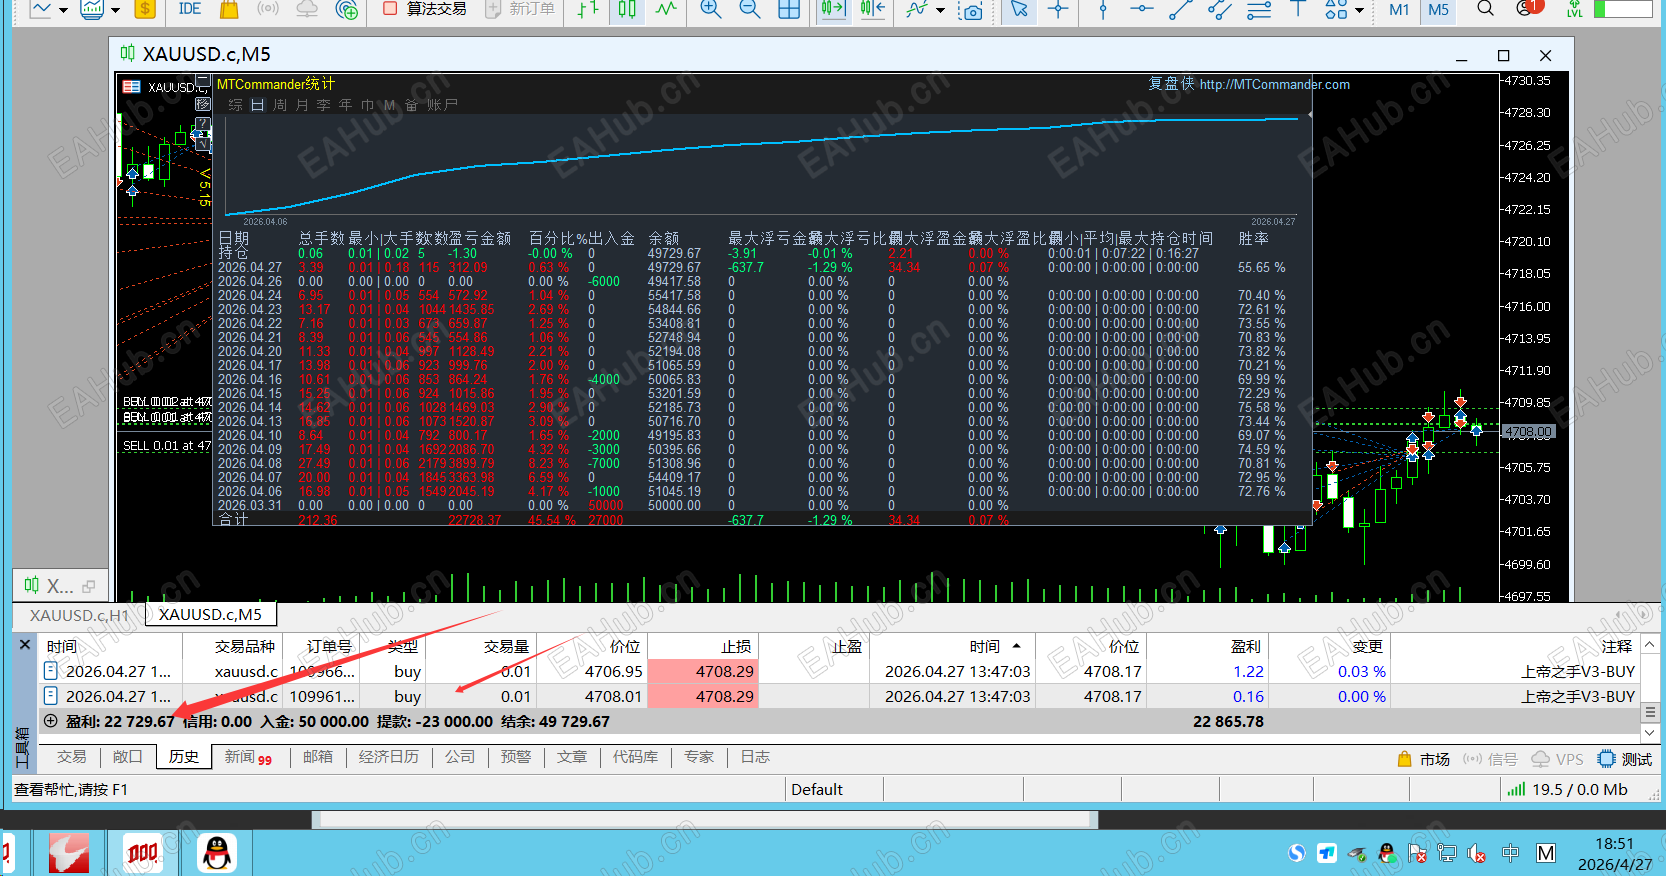Open account profile with notification badge
The height and width of the screenshot is (876, 1666).
[x=1529, y=8]
